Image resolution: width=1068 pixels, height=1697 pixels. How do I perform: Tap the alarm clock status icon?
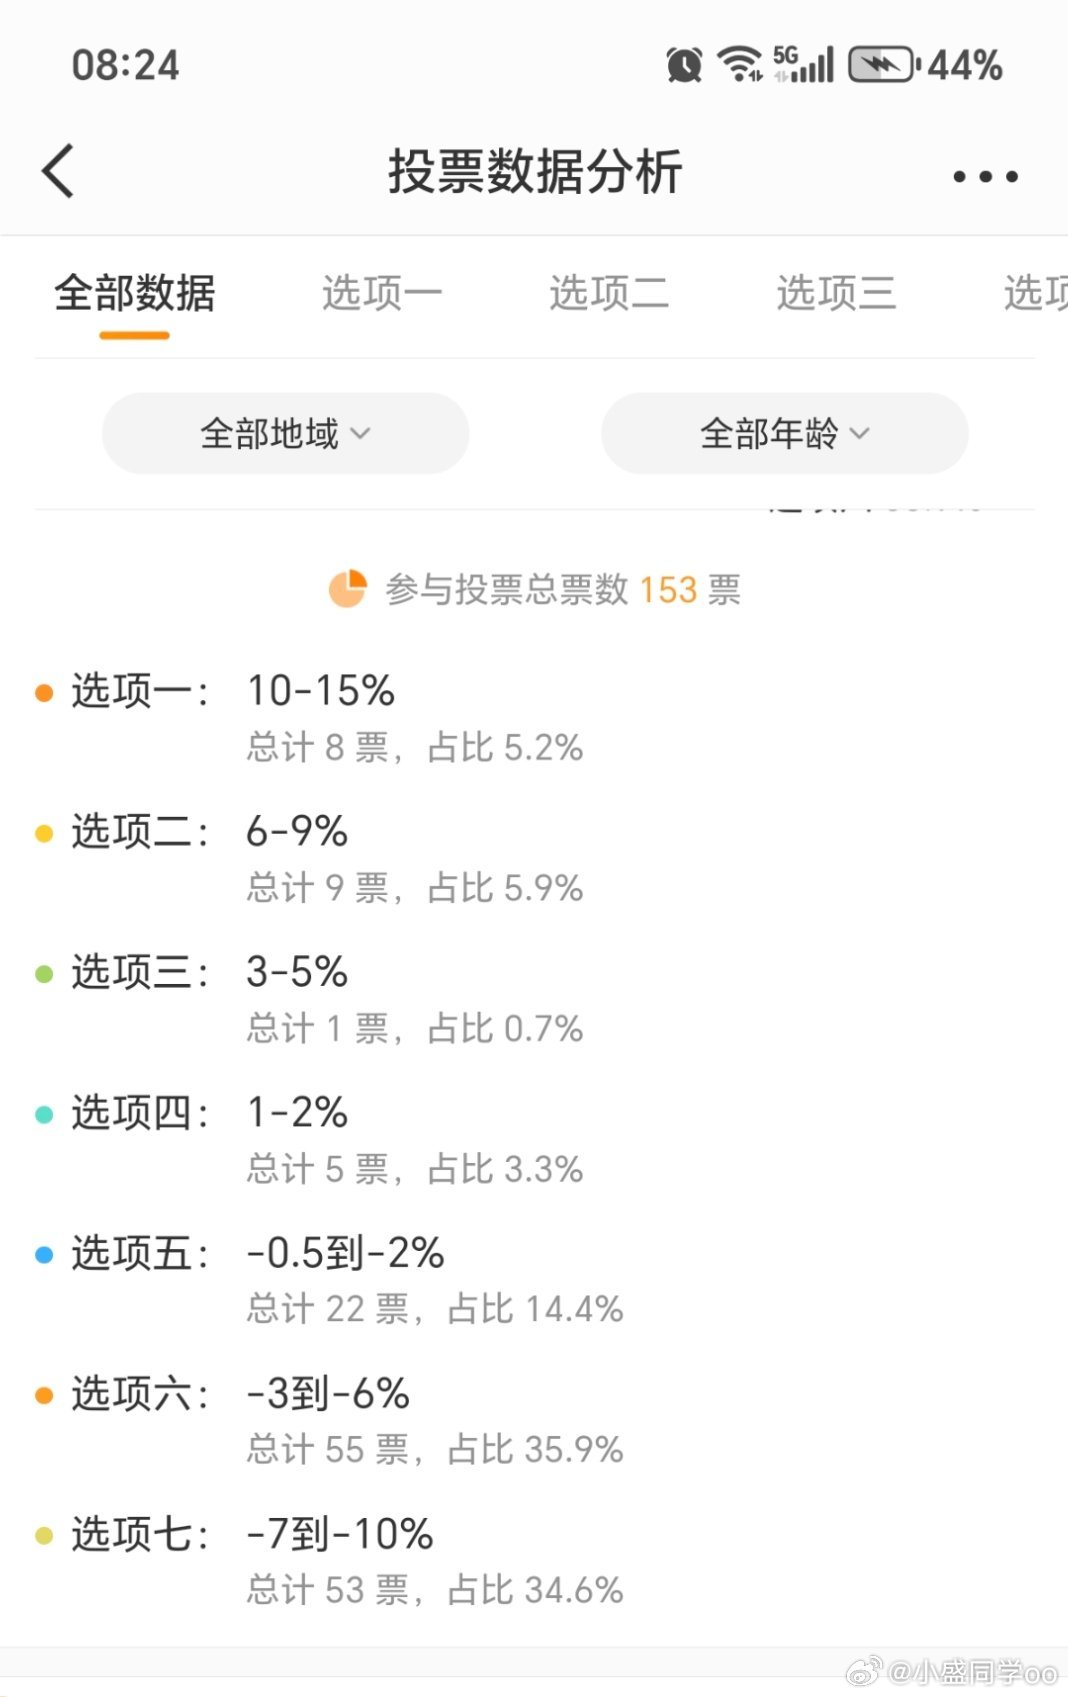(684, 65)
